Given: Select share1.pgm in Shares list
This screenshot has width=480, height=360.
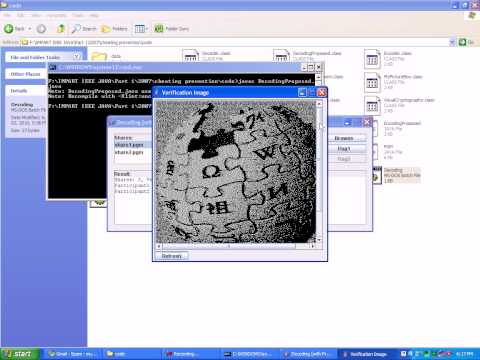Looking at the screenshot, I should [133, 145].
